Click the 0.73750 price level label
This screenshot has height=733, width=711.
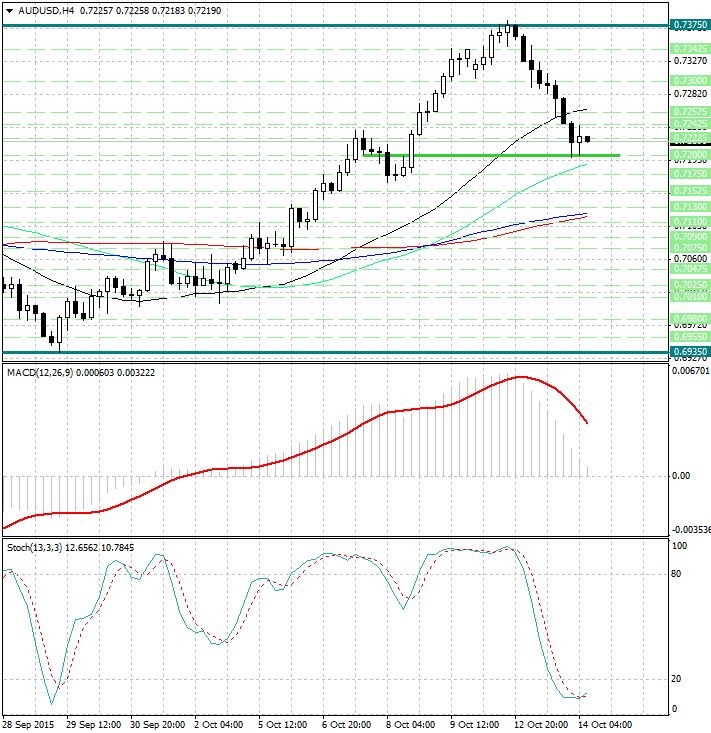click(690, 25)
